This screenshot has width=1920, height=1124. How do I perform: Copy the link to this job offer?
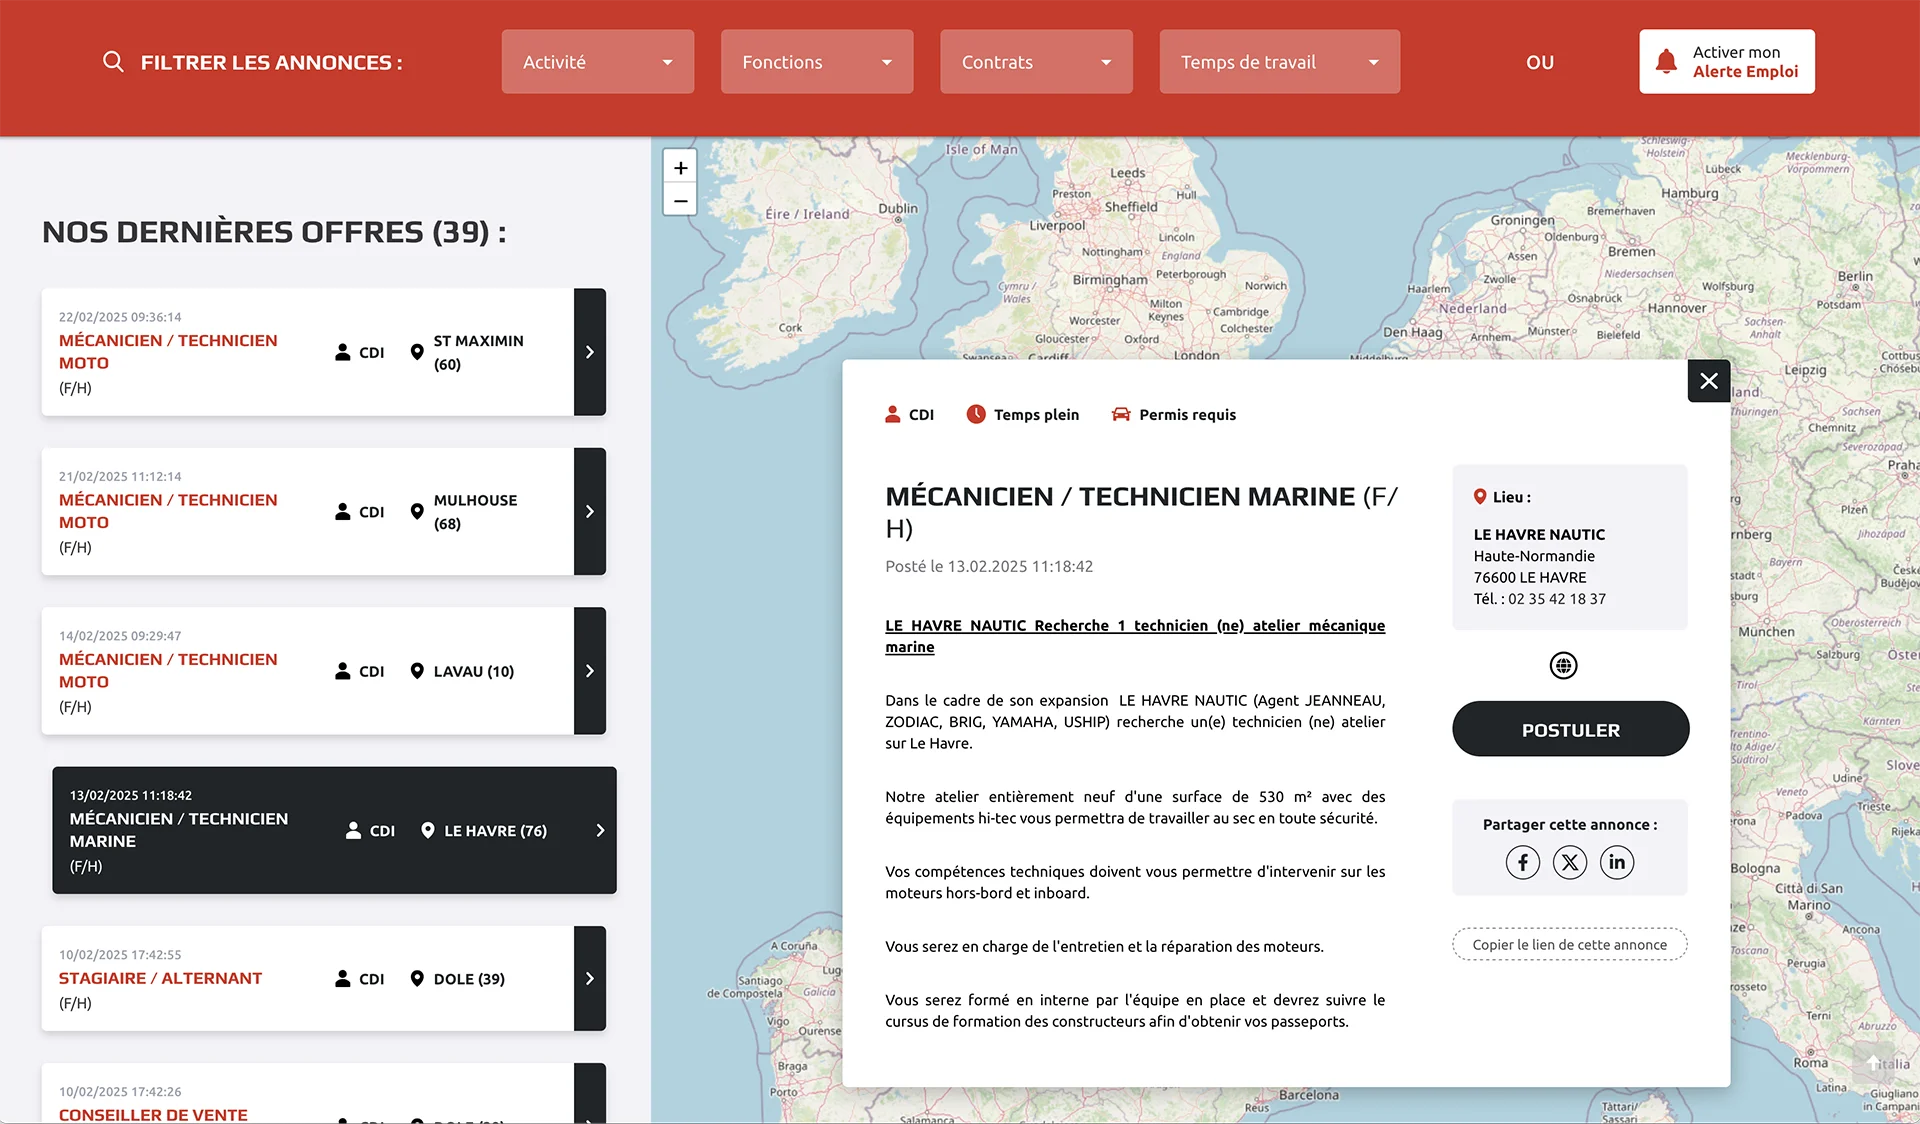1569,945
